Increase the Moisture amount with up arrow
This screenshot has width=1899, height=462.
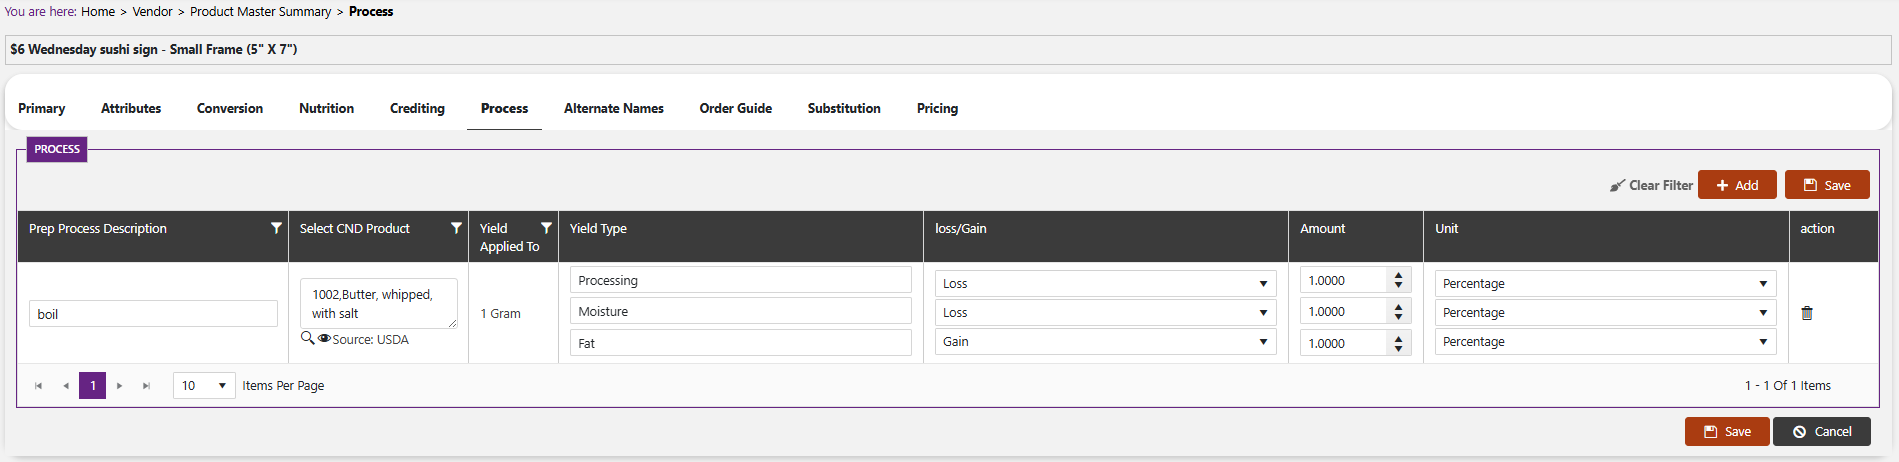tap(1398, 306)
